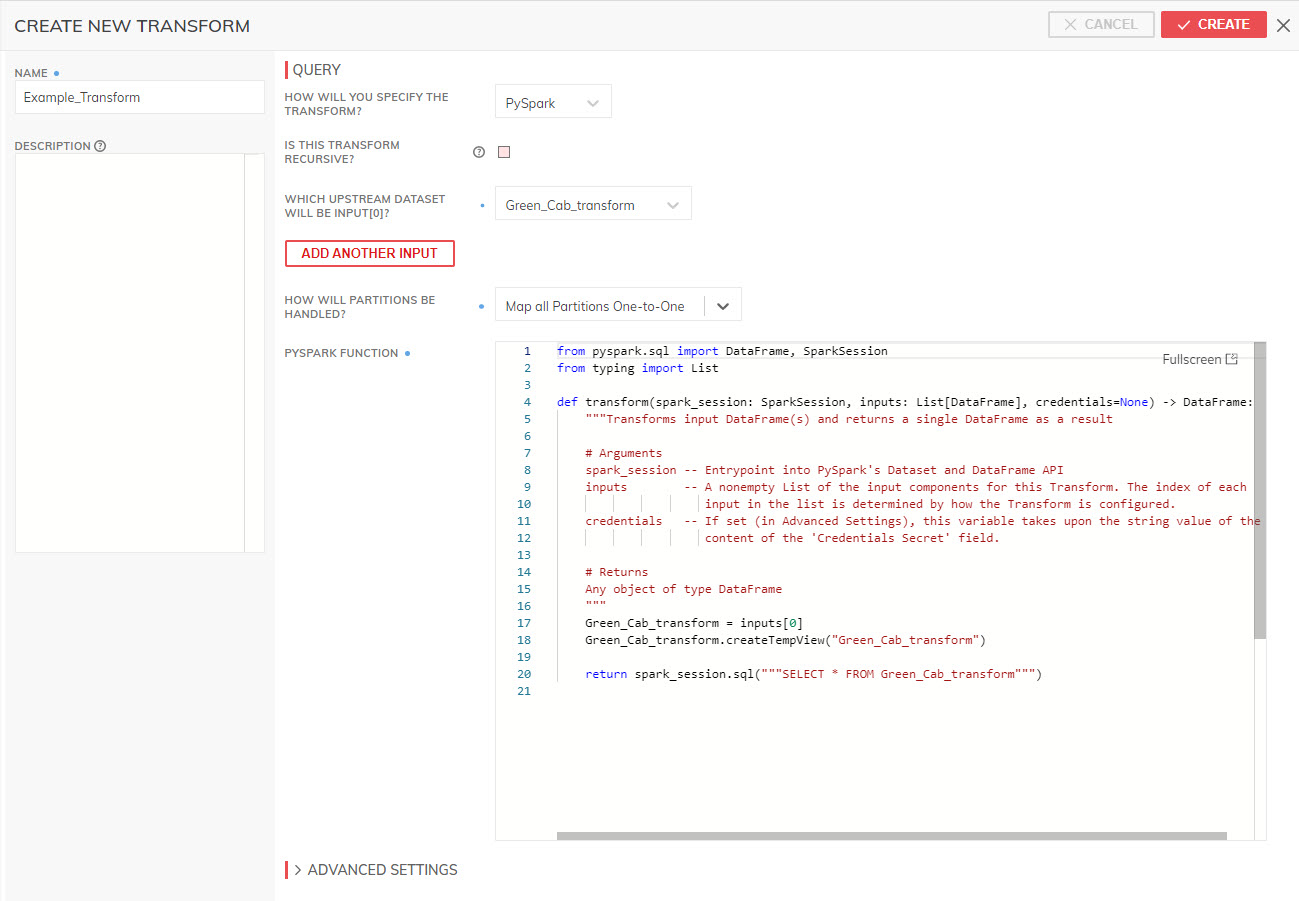Click the def transform function line
1299x901 pixels.
pyautogui.click(x=905, y=402)
